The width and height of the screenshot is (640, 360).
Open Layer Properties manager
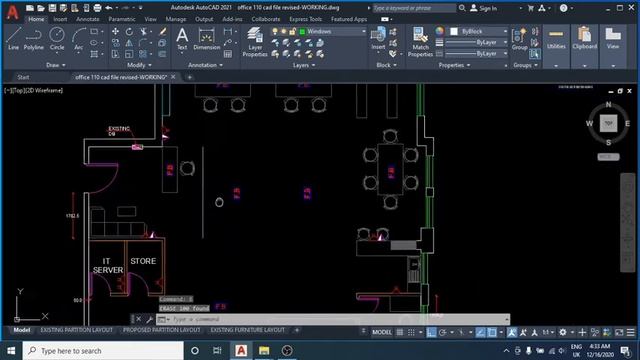[255, 42]
